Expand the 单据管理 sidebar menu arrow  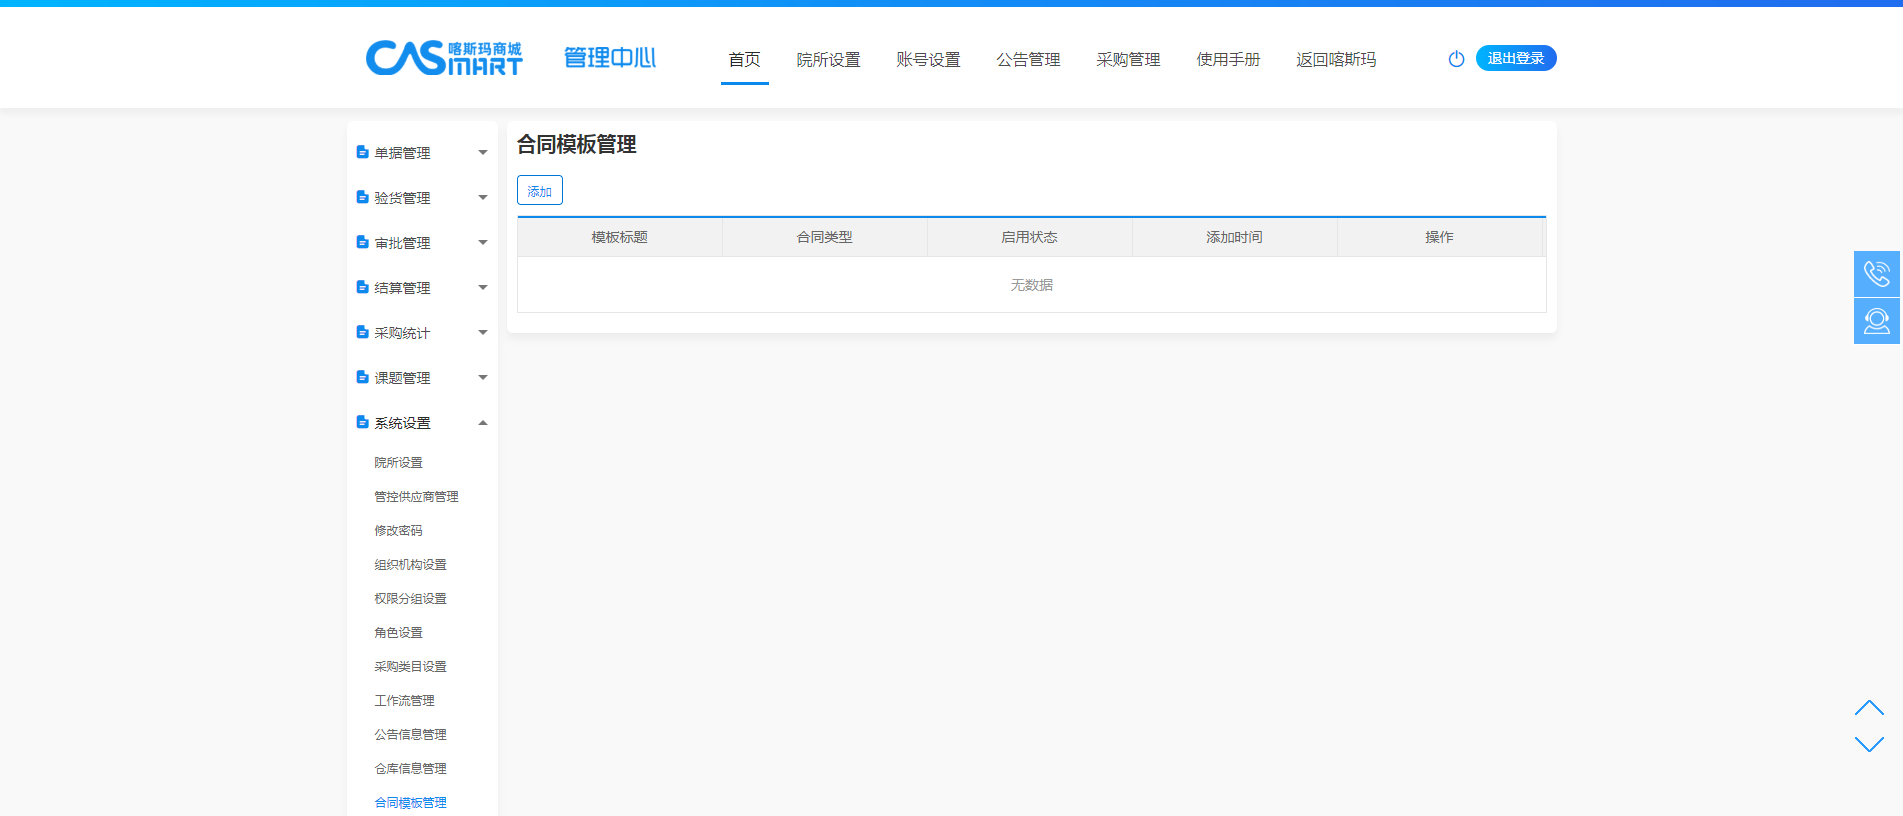point(483,153)
